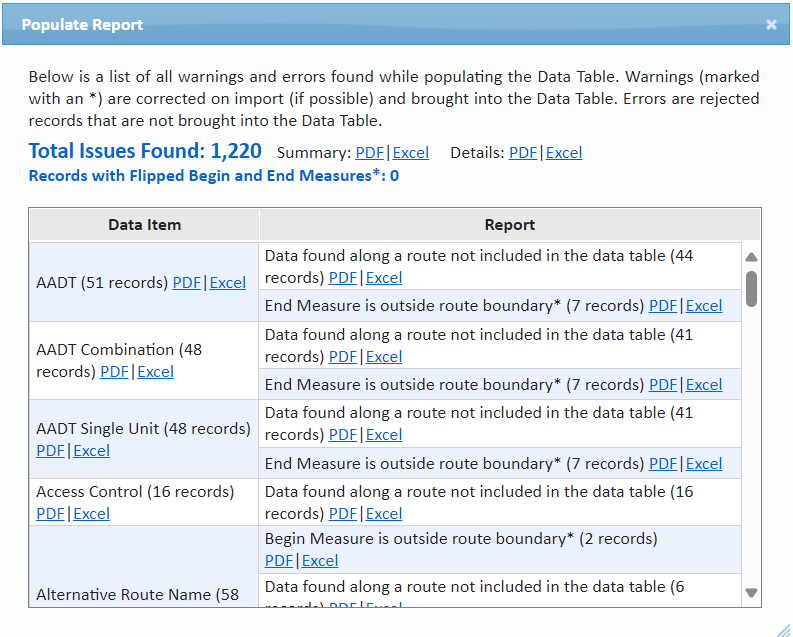This screenshot has height=637, width=793.
Task: Open PDF for AADT Combination records
Action: click(x=114, y=372)
